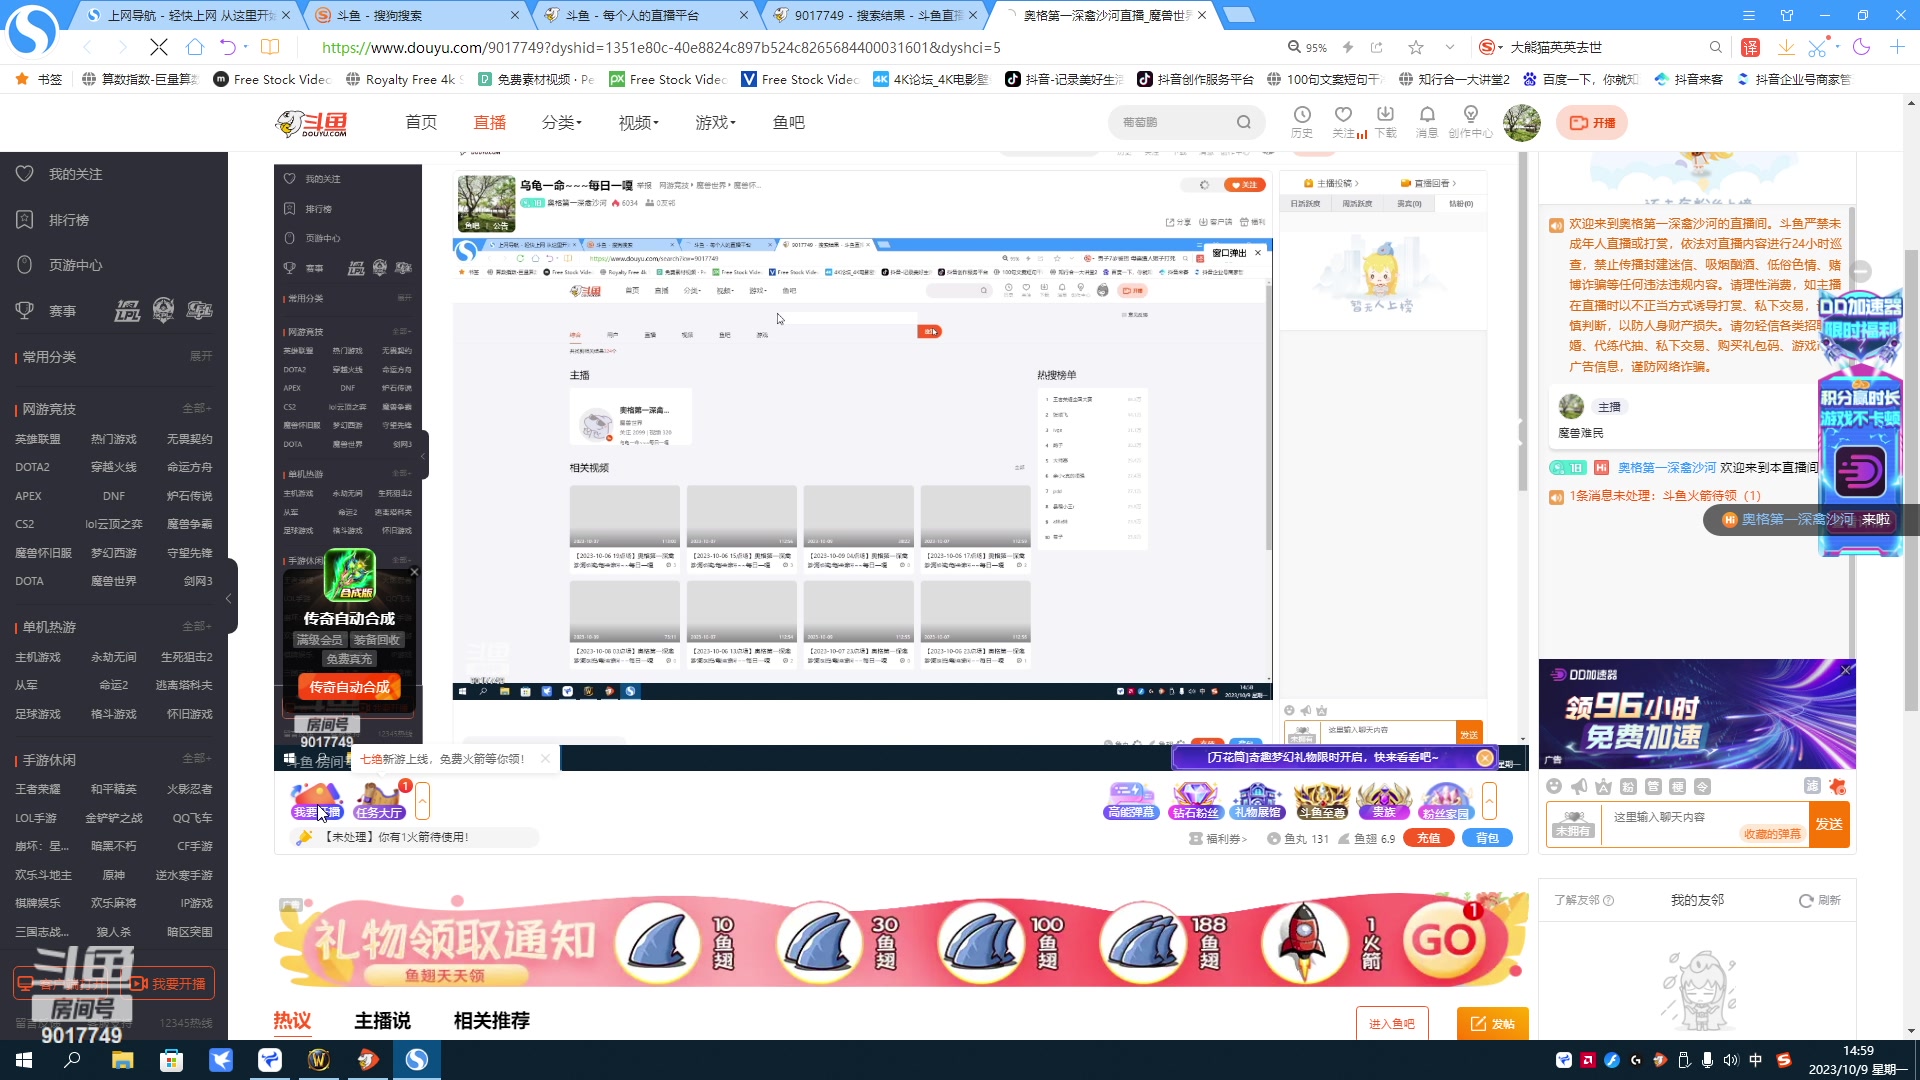Click the chat input field 这里输入聊天内容
Screen dimensions: 1920x1080
[1705, 824]
